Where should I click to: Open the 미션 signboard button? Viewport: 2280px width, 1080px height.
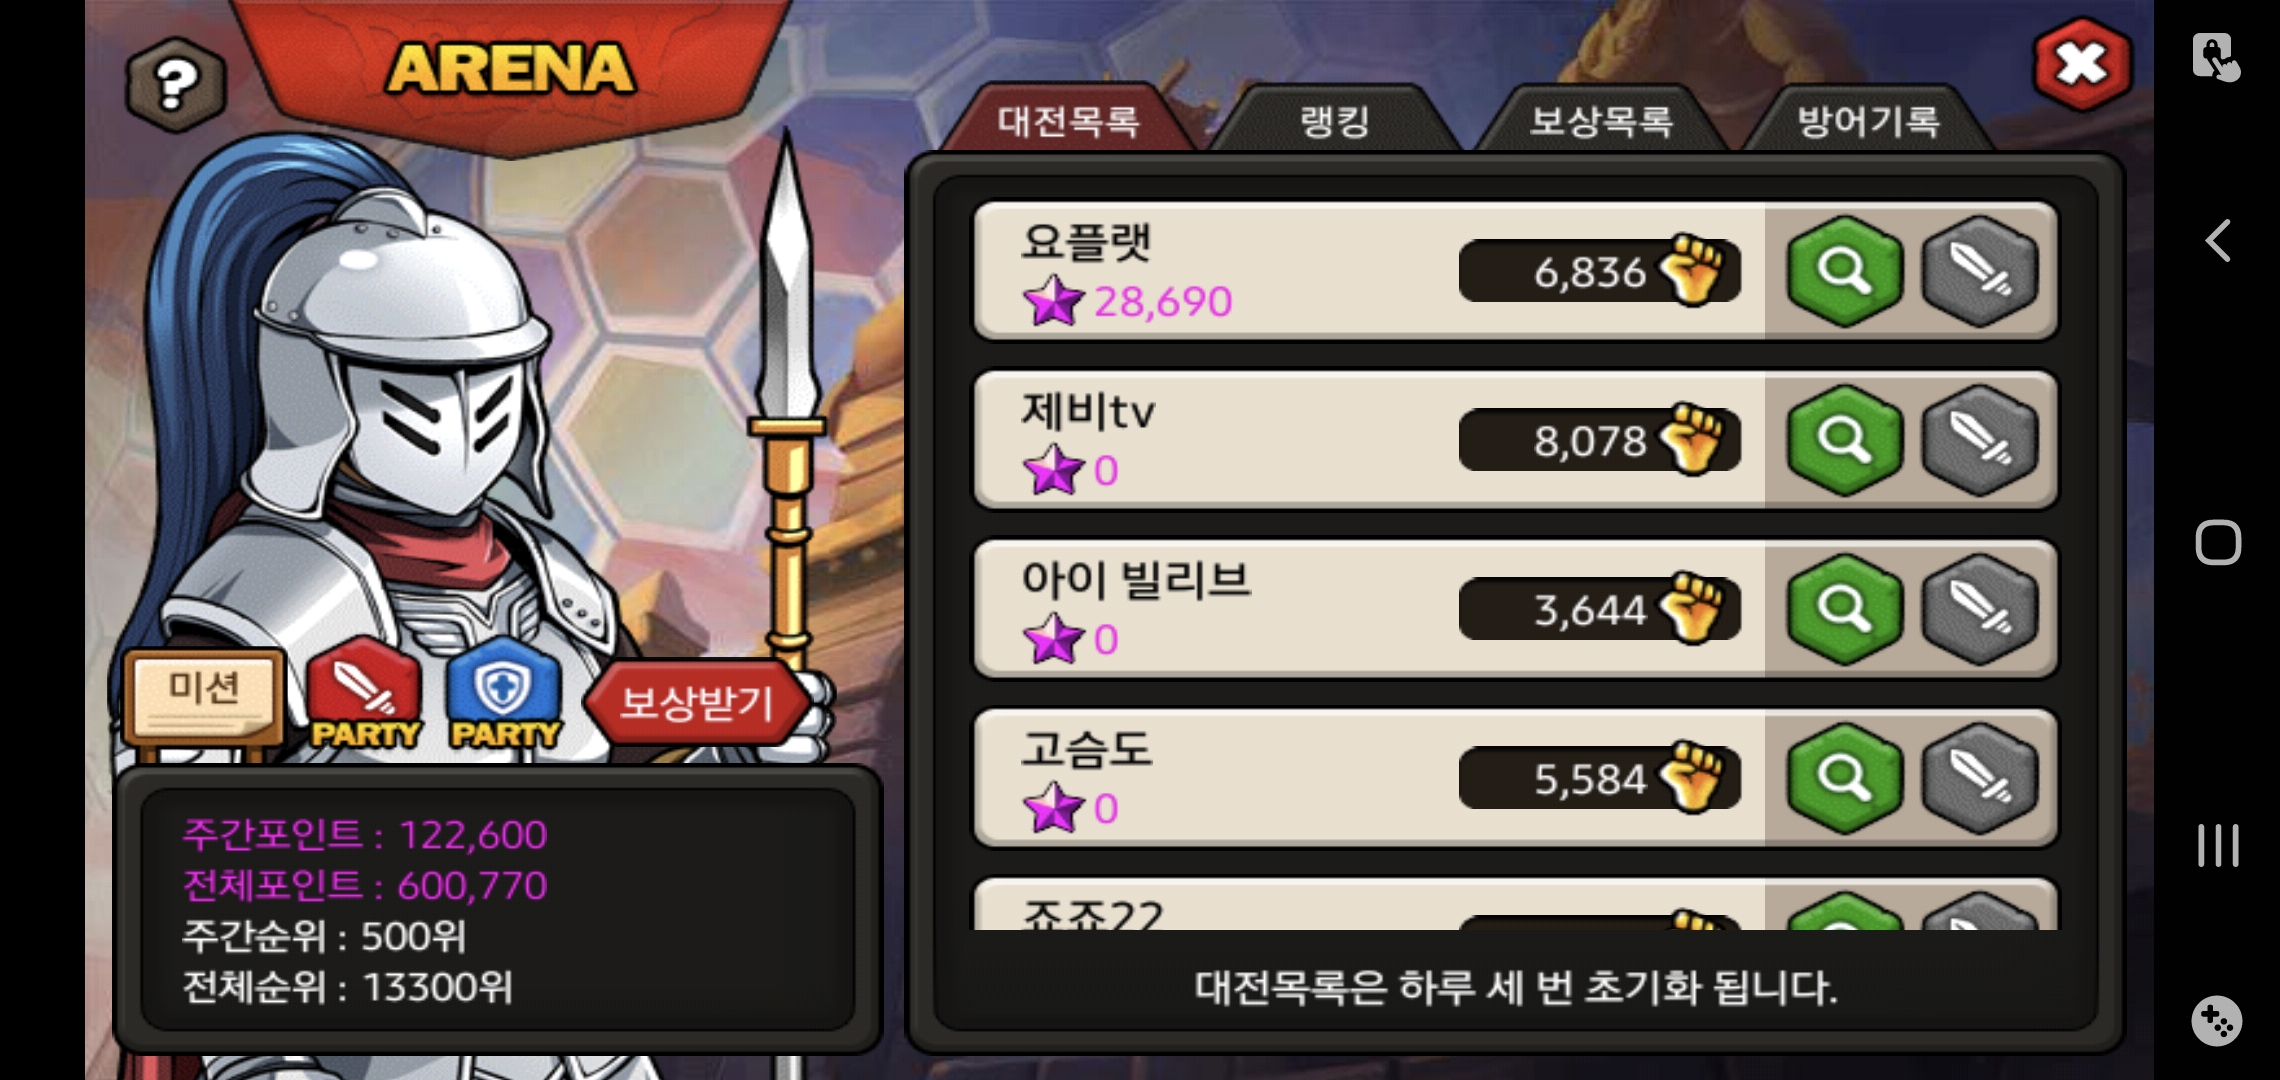click(x=204, y=695)
